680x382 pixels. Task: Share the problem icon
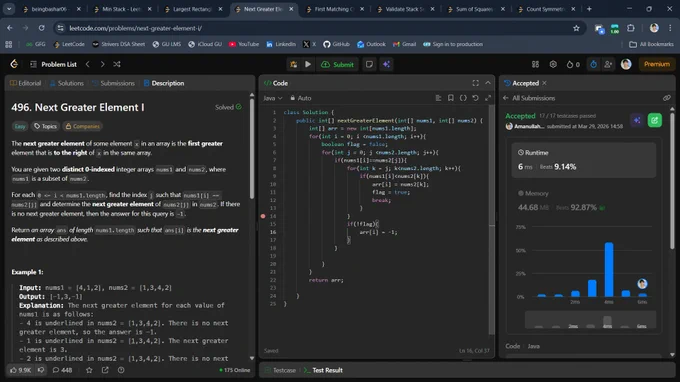click(x=105, y=370)
